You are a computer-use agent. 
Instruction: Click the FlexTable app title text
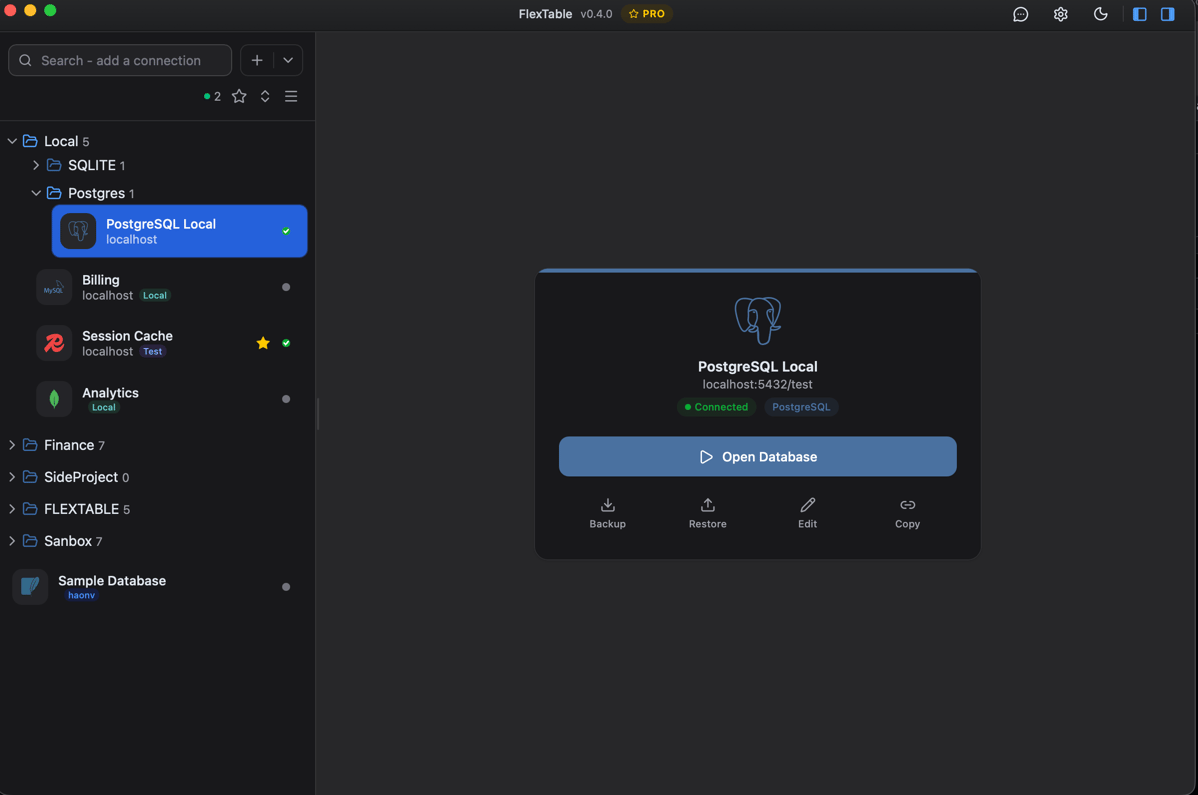coord(546,14)
